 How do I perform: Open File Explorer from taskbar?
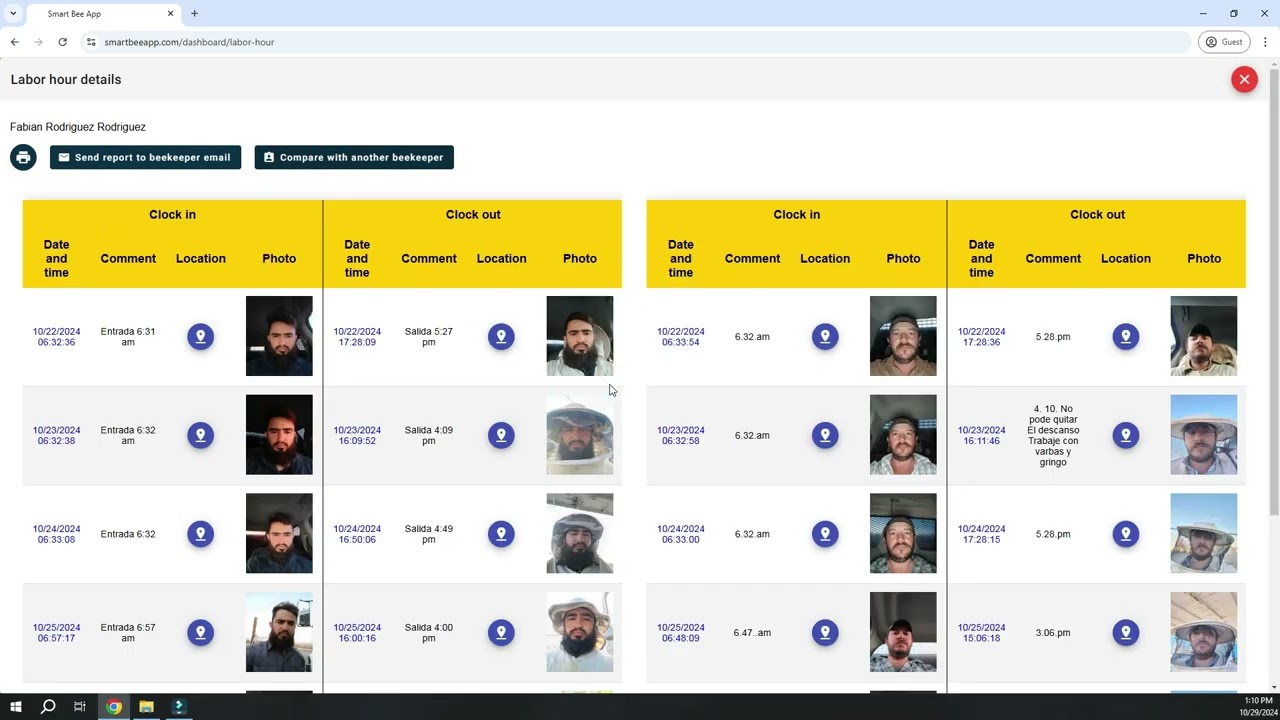(146, 707)
